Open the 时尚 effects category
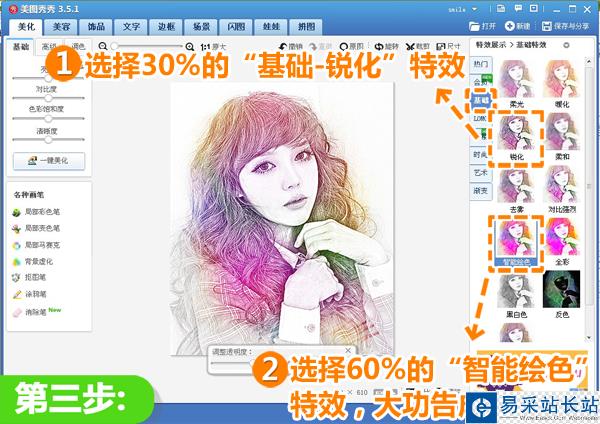Image resolution: width=600 pixels, height=424 pixels. coord(480,155)
